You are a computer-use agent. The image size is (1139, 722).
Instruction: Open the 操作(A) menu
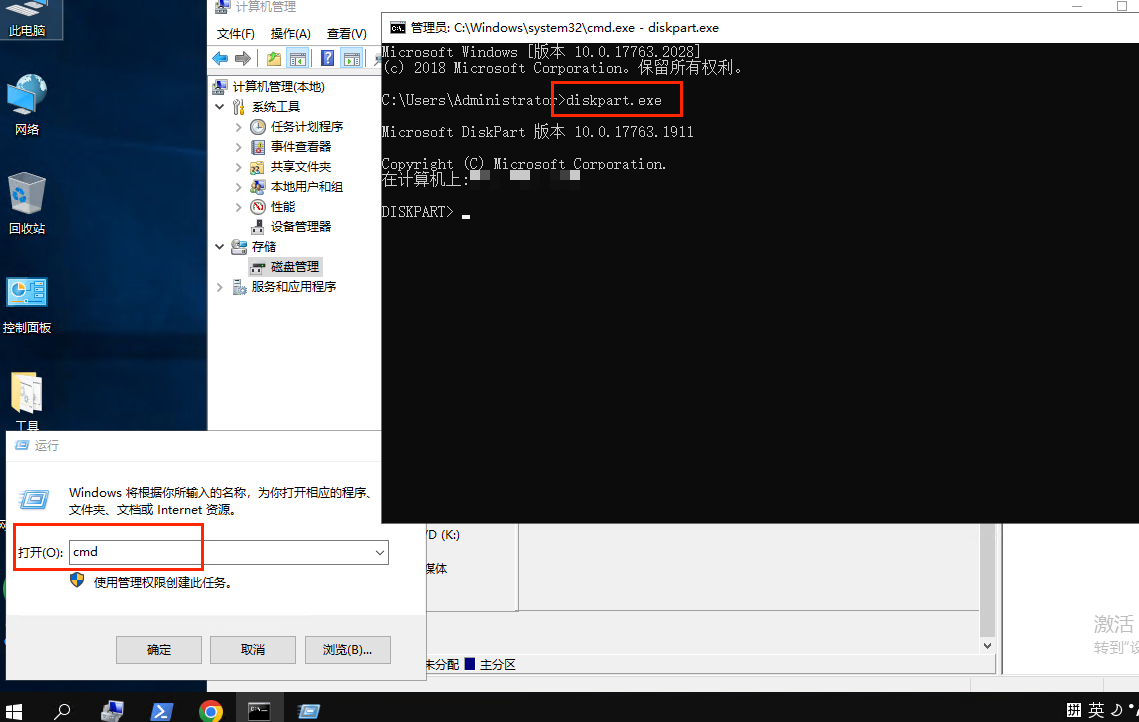290,34
